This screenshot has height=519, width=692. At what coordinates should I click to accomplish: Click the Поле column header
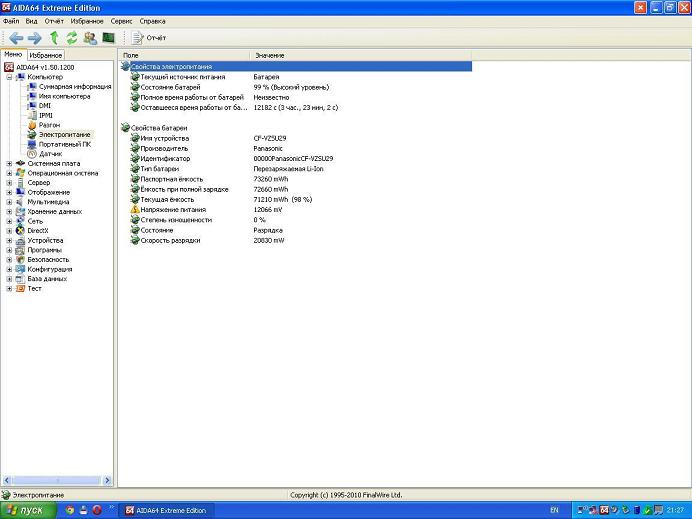131,55
